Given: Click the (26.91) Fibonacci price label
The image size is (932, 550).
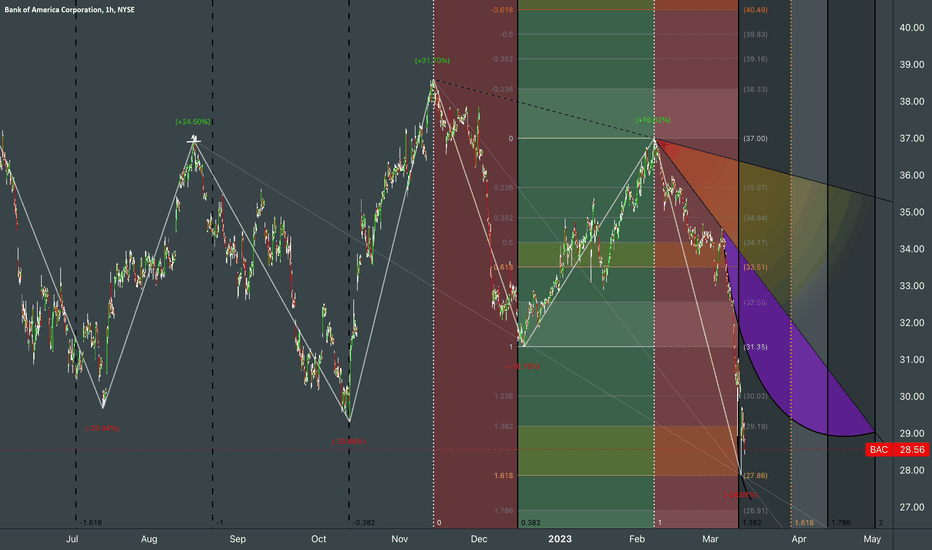Looking at the screenshot, I should pos(755,511).
